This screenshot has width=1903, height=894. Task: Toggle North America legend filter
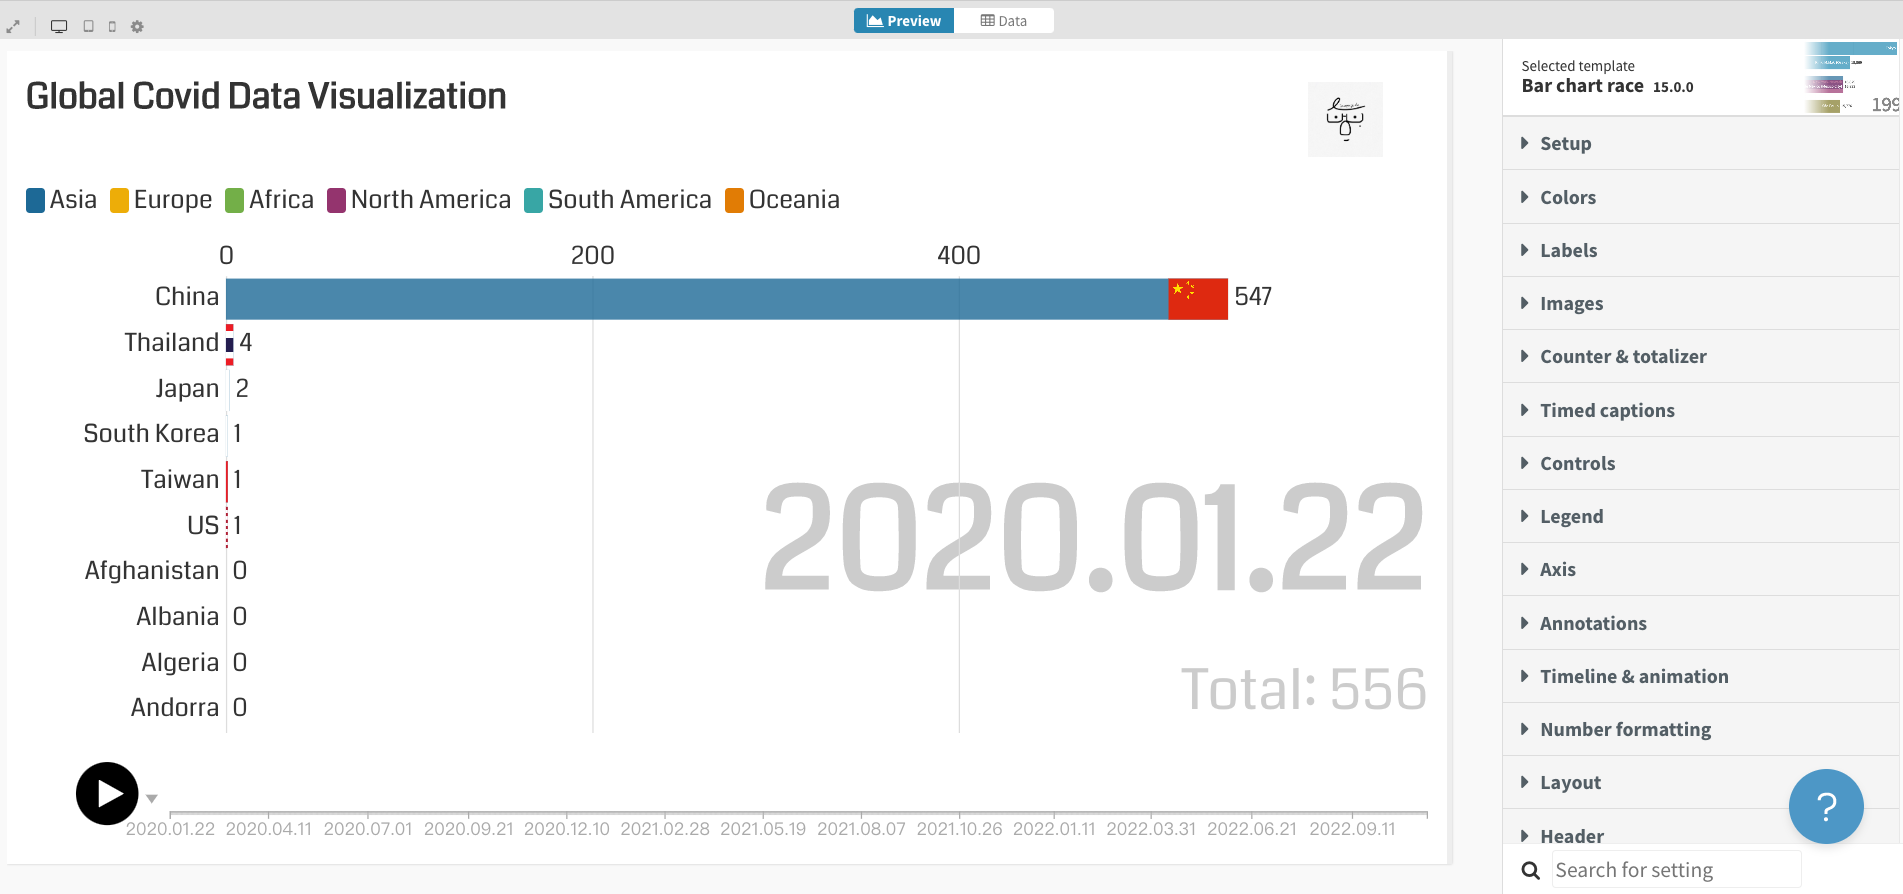pyautogui.click(x=419, y=200)
